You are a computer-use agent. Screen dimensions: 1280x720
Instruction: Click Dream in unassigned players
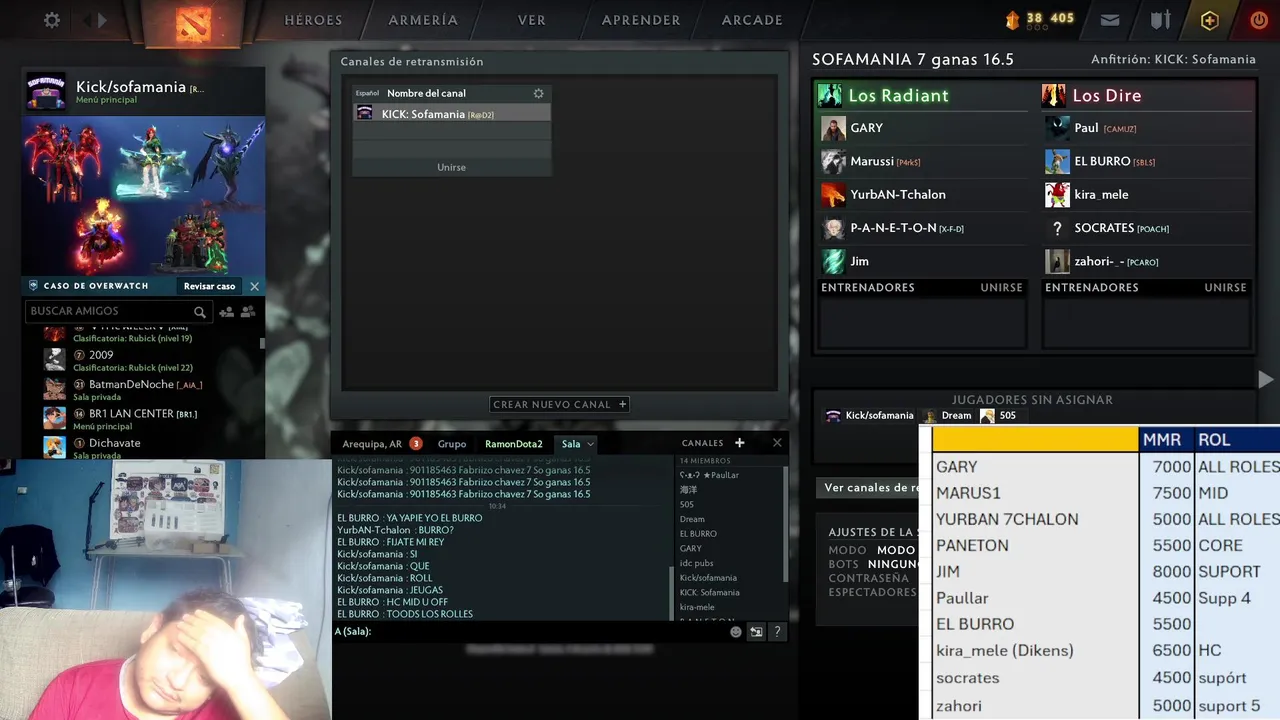click(947, 416)
